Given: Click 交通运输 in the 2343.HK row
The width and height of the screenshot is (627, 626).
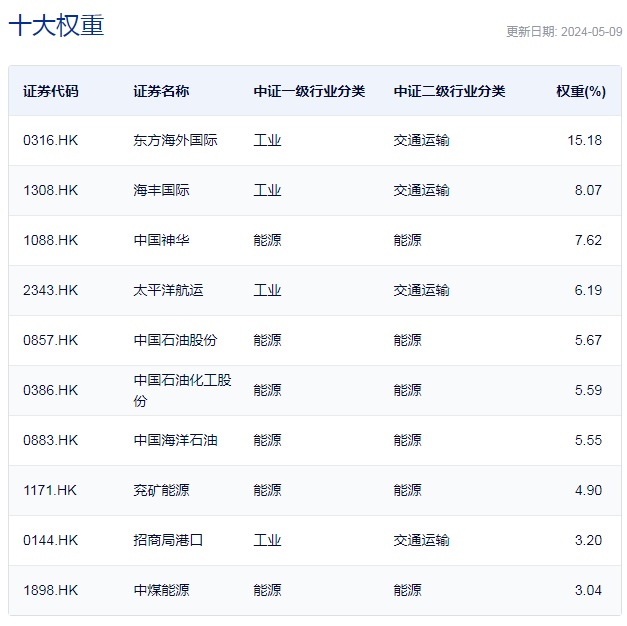Looking at the screenshot, I should 421,290.
